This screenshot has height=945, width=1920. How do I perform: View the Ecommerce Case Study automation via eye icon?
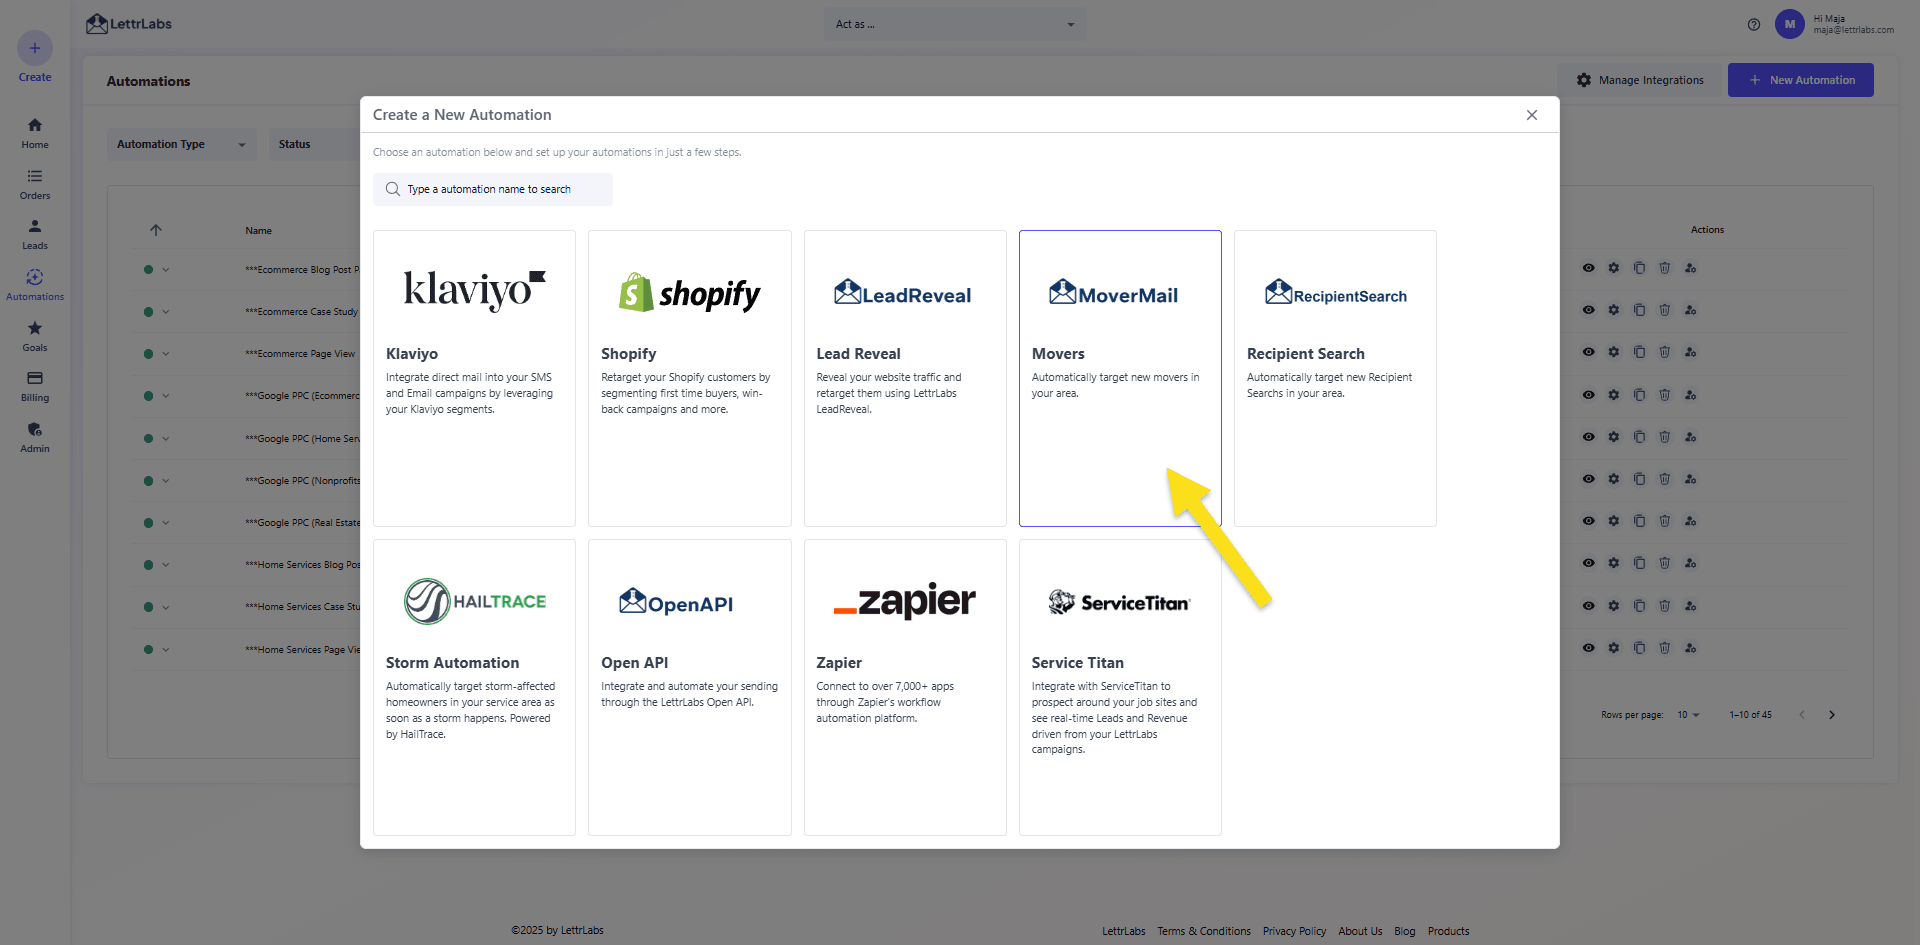pyautogui.click(x=1588, y=310)
